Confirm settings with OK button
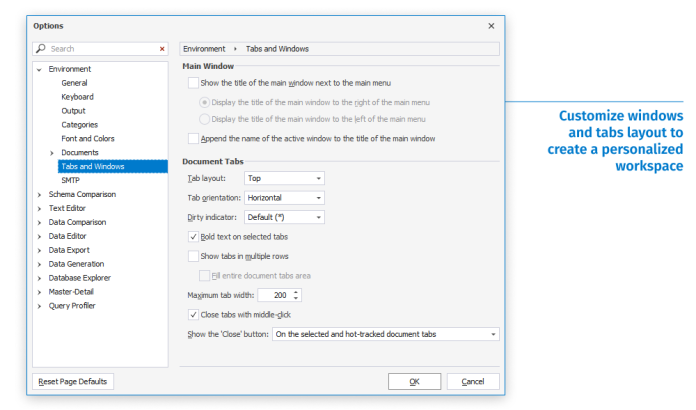The image size is (696, 410). [415, 382]
